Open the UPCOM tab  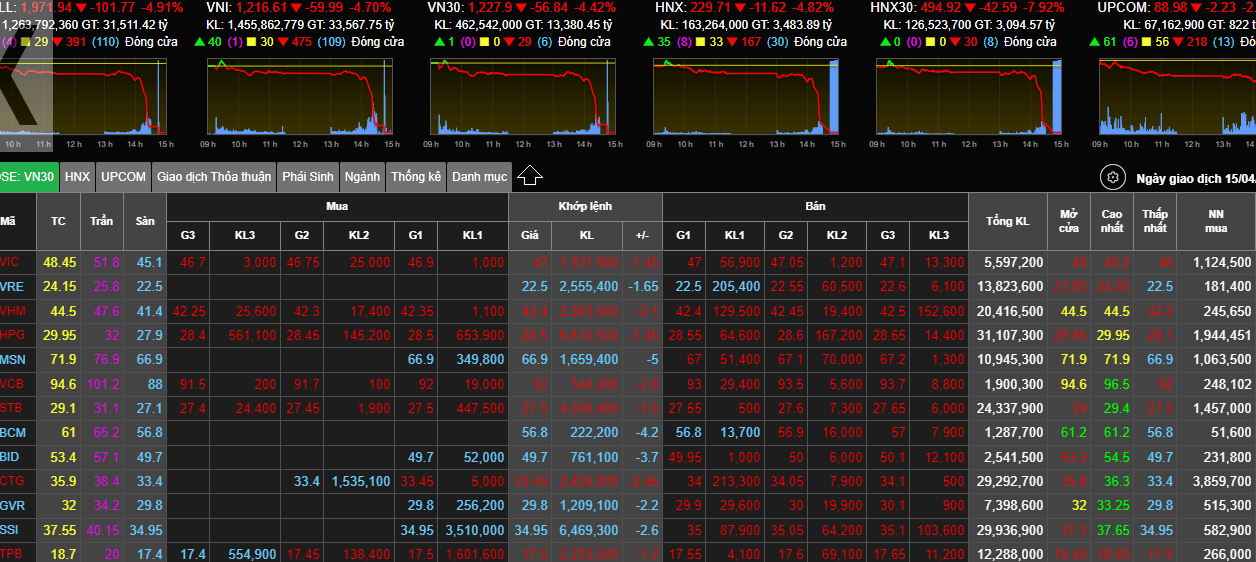click(124, 177)
